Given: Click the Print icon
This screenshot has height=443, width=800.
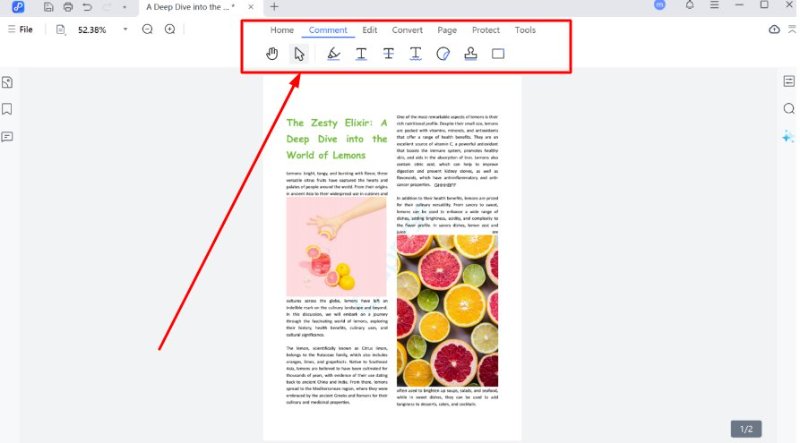Looking at the screenshot, I should 68,7.
